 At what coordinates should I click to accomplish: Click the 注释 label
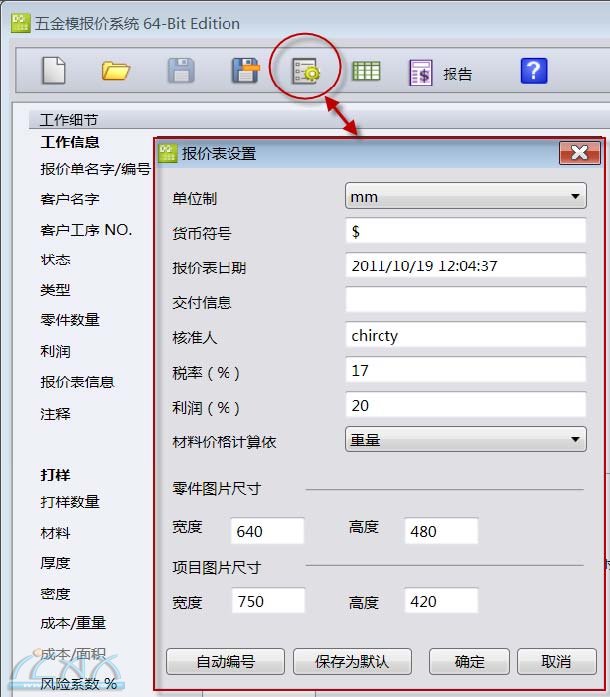[x=55, y=414]
